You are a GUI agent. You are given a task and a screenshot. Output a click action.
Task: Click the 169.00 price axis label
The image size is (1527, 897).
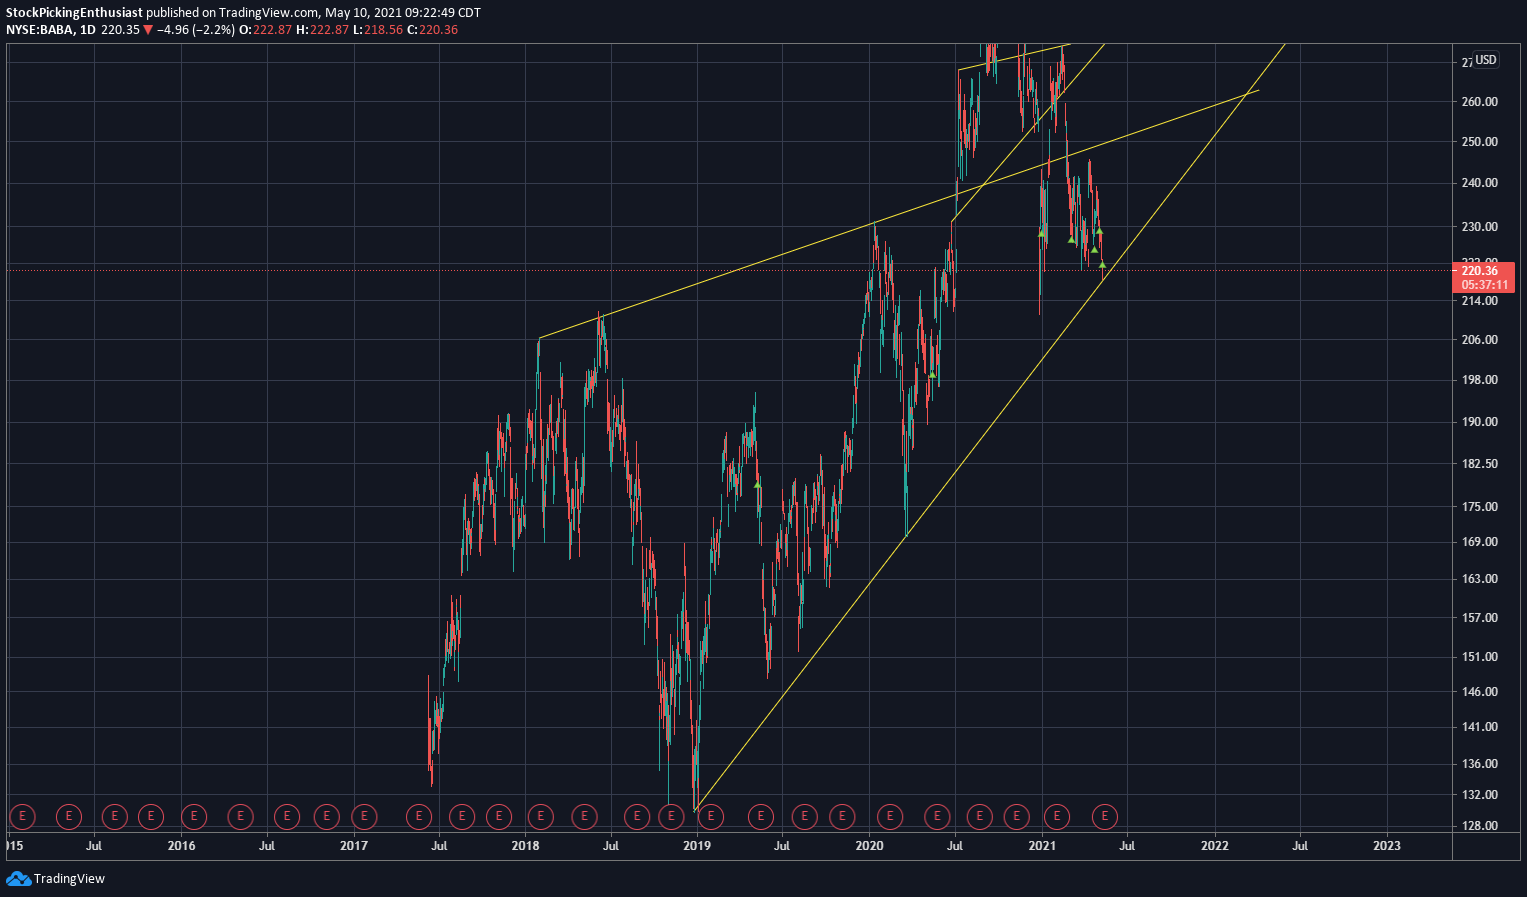(x=1480, y=542)
